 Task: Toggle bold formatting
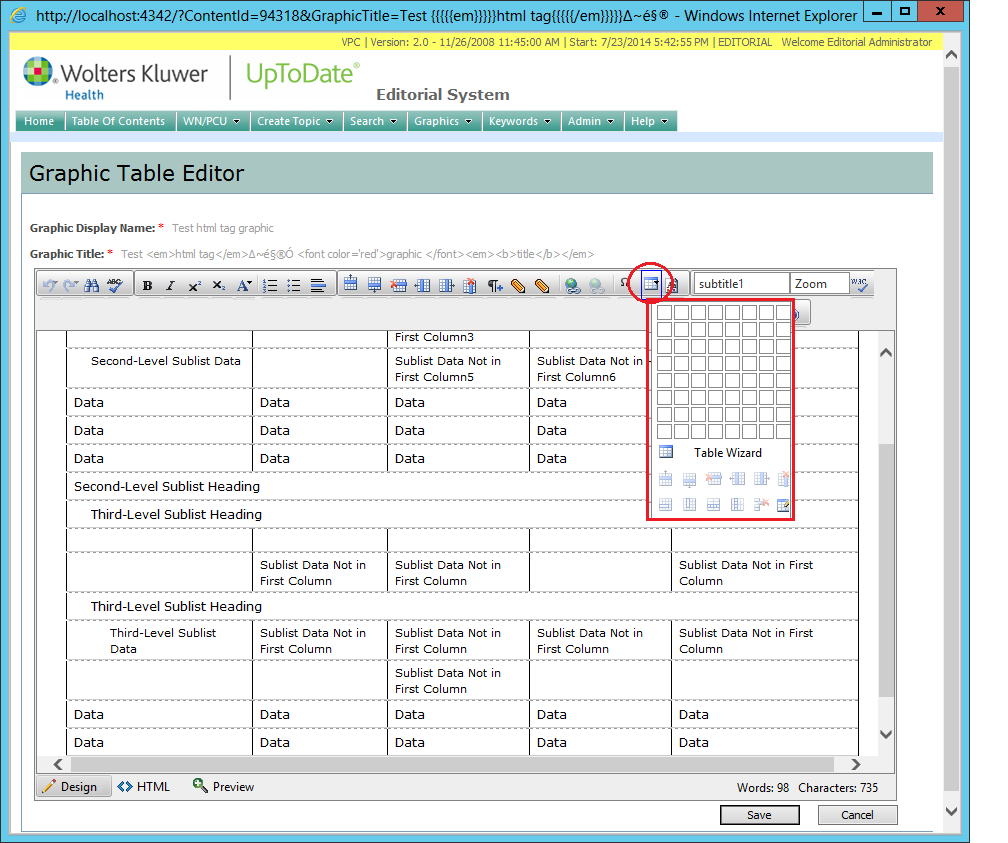[147, 286]
